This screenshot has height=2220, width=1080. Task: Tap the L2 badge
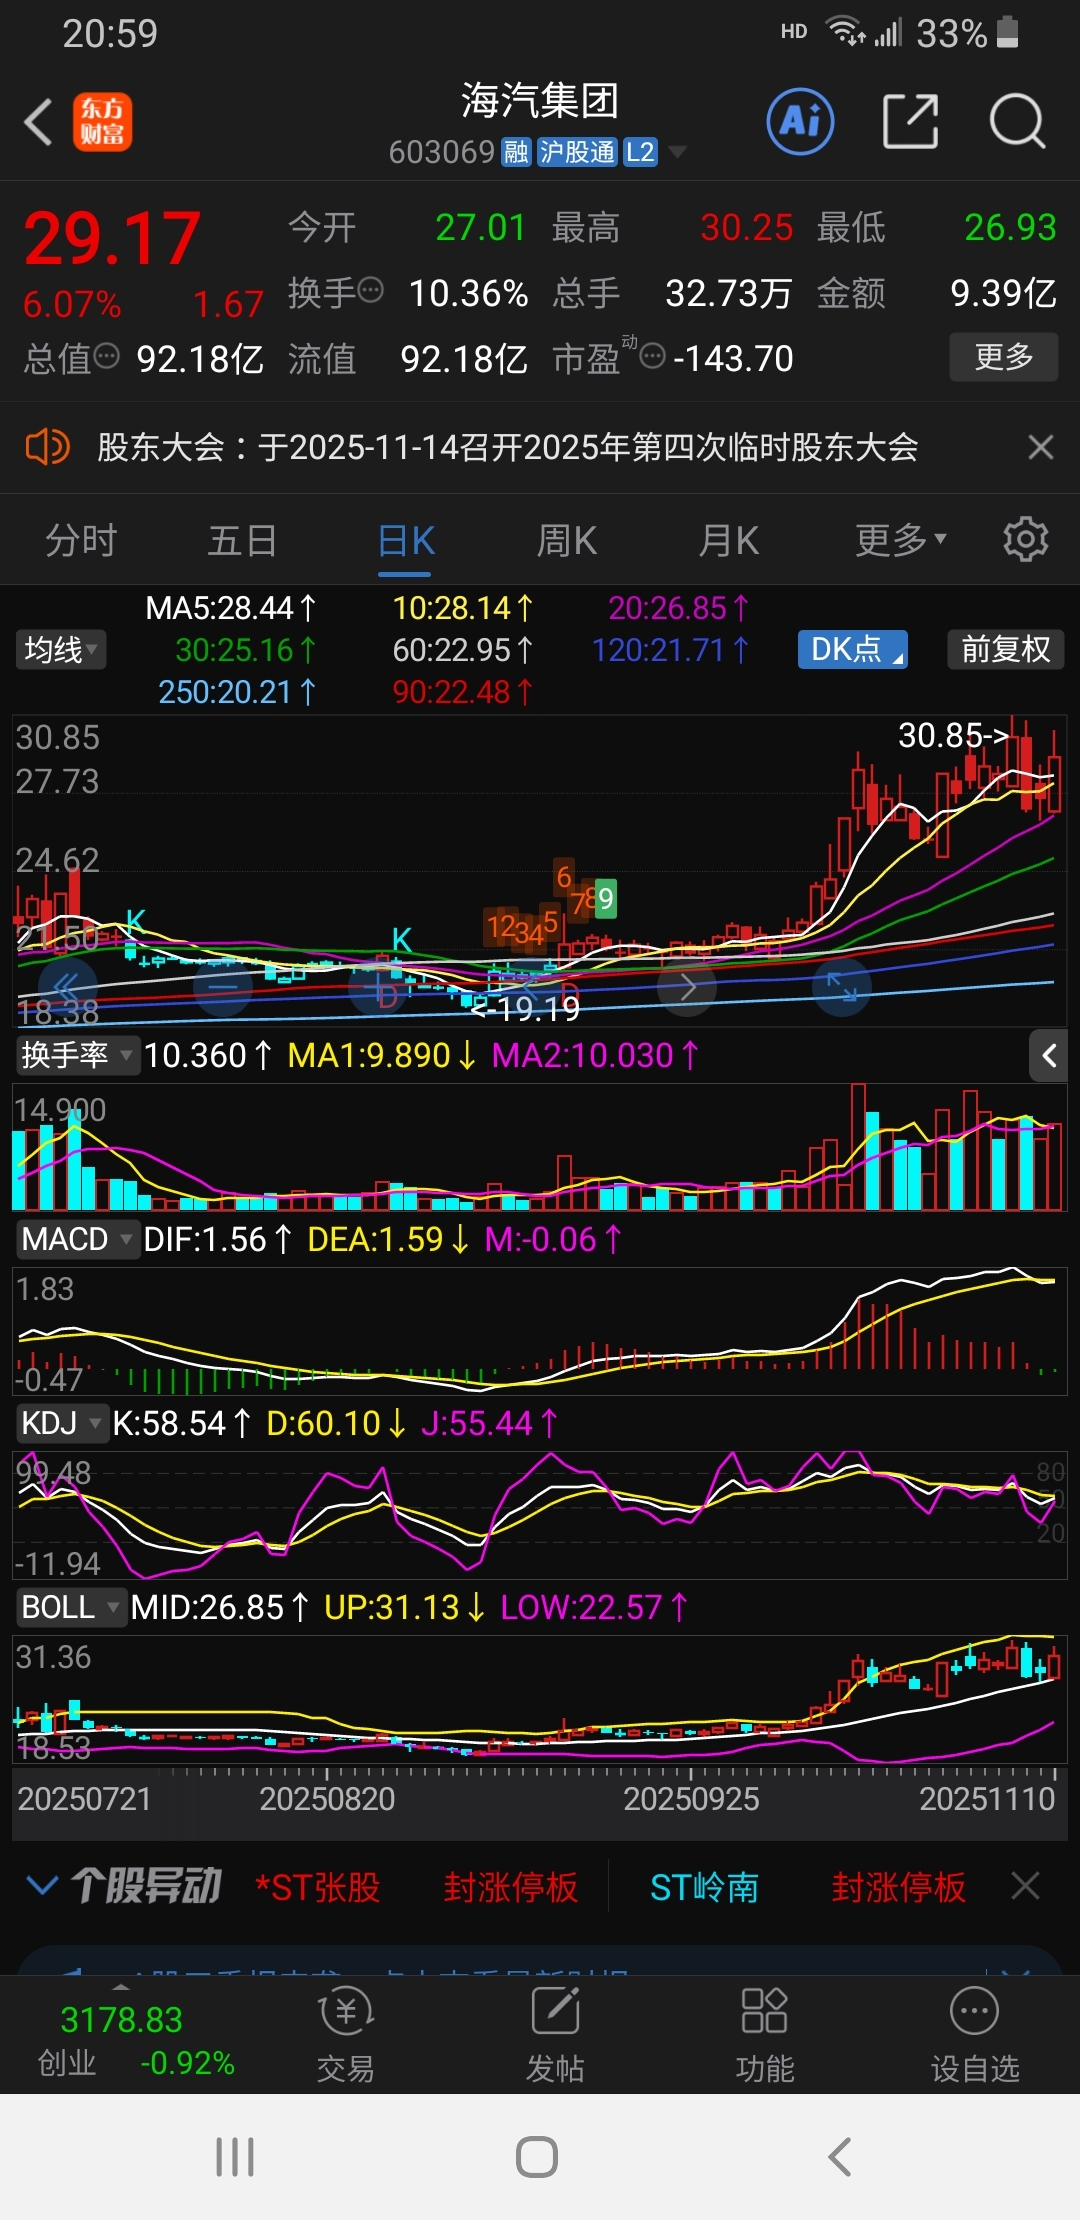pyautogui.click(x=640, y=152)
